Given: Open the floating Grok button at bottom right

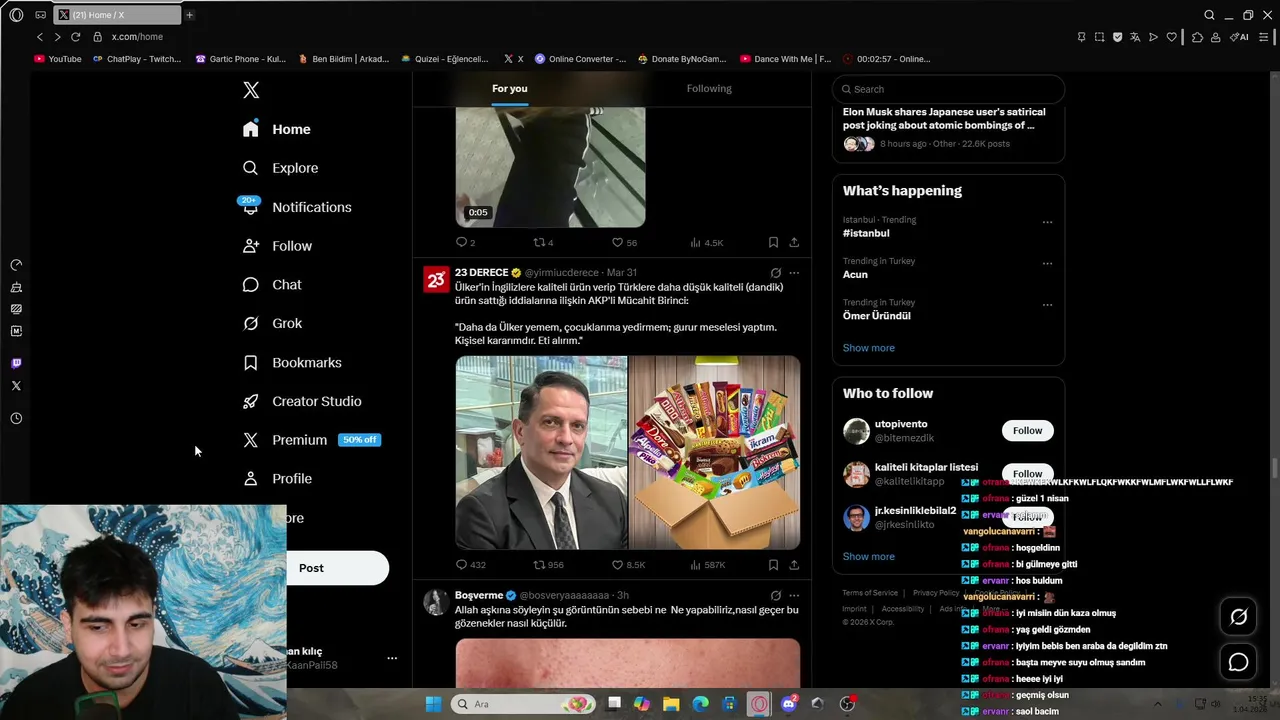Looking at the screenshot, I should (1238, 617).
